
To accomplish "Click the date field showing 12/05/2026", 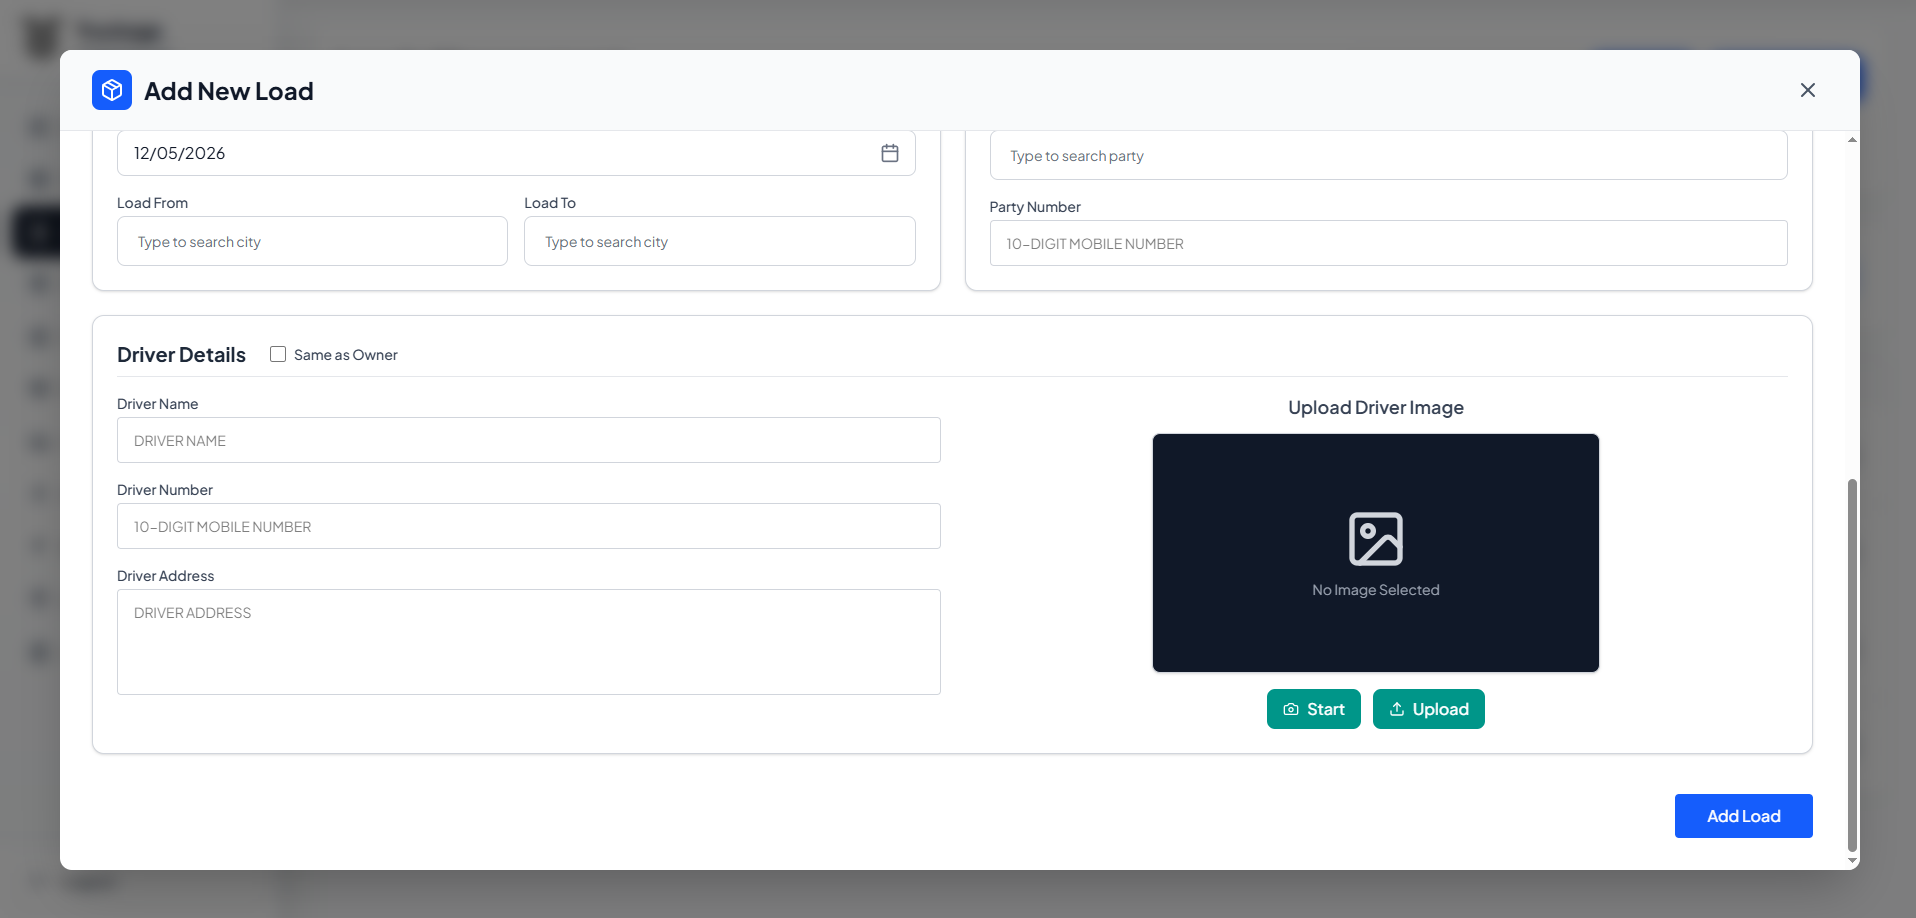I will pyautogui.click(x=516, y=153).
